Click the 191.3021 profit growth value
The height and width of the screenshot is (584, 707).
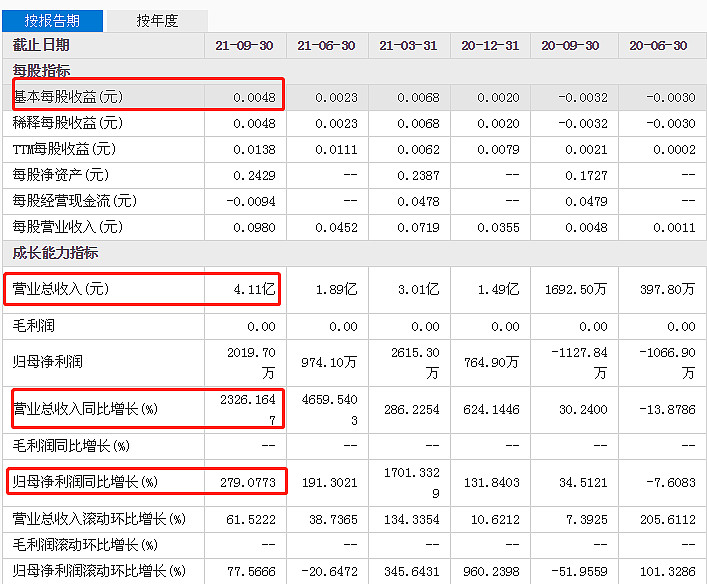tap(330, 483)
